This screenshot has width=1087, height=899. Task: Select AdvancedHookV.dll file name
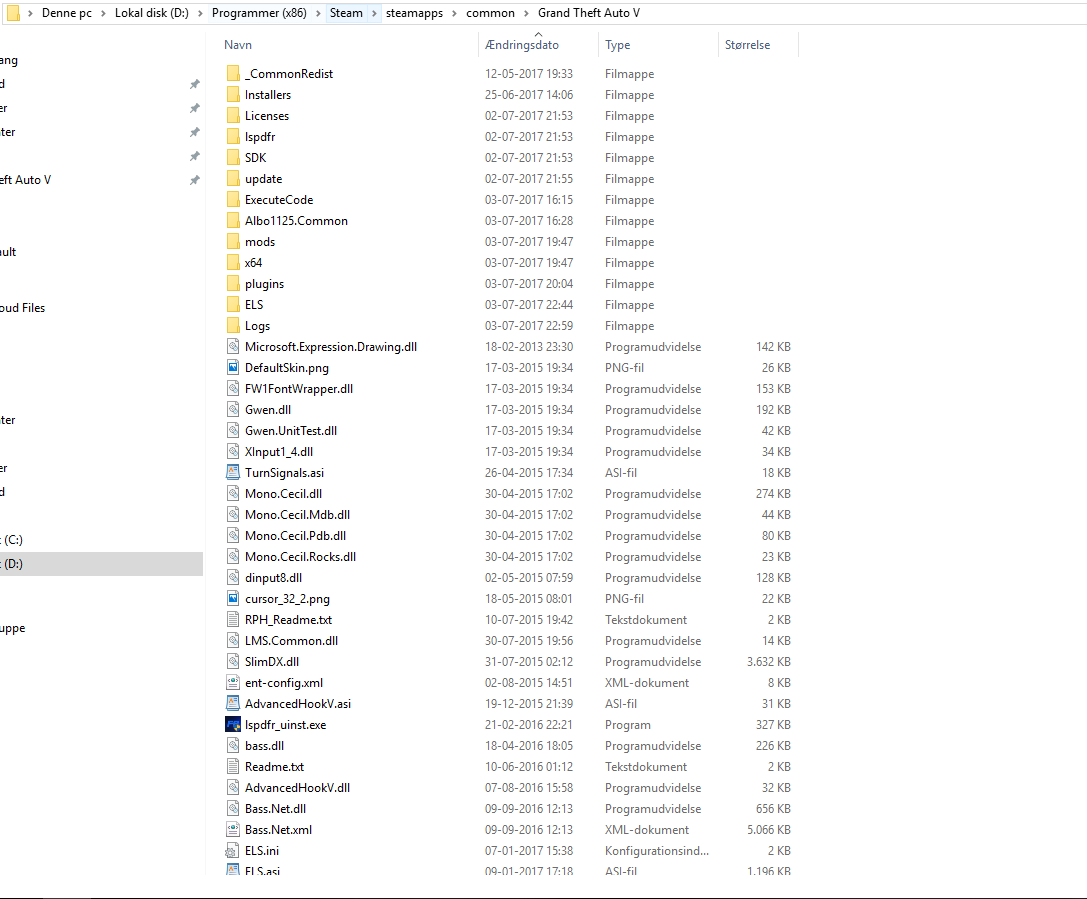point(297,787)
